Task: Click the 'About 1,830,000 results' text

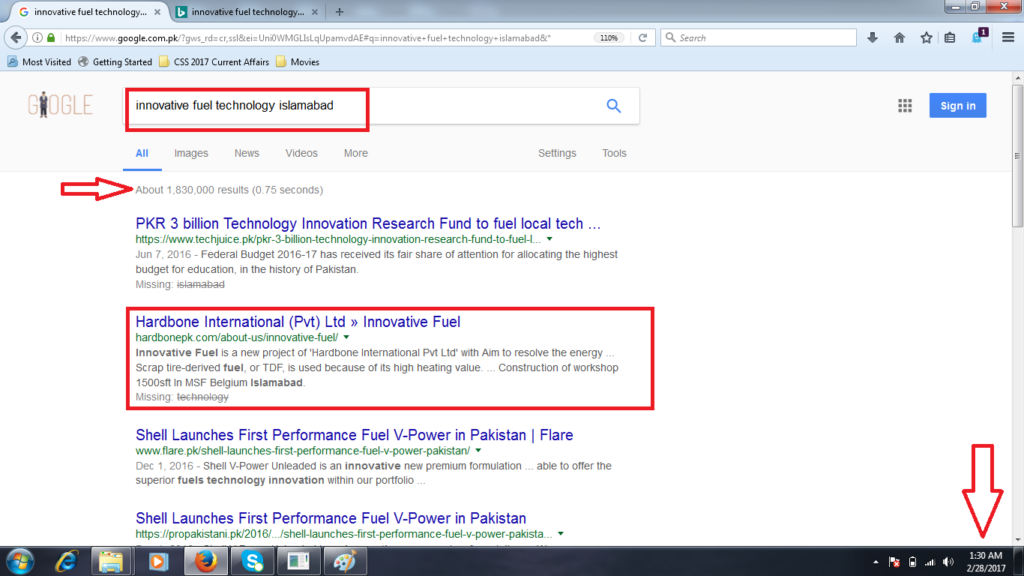Action: (x=229, y=190)
